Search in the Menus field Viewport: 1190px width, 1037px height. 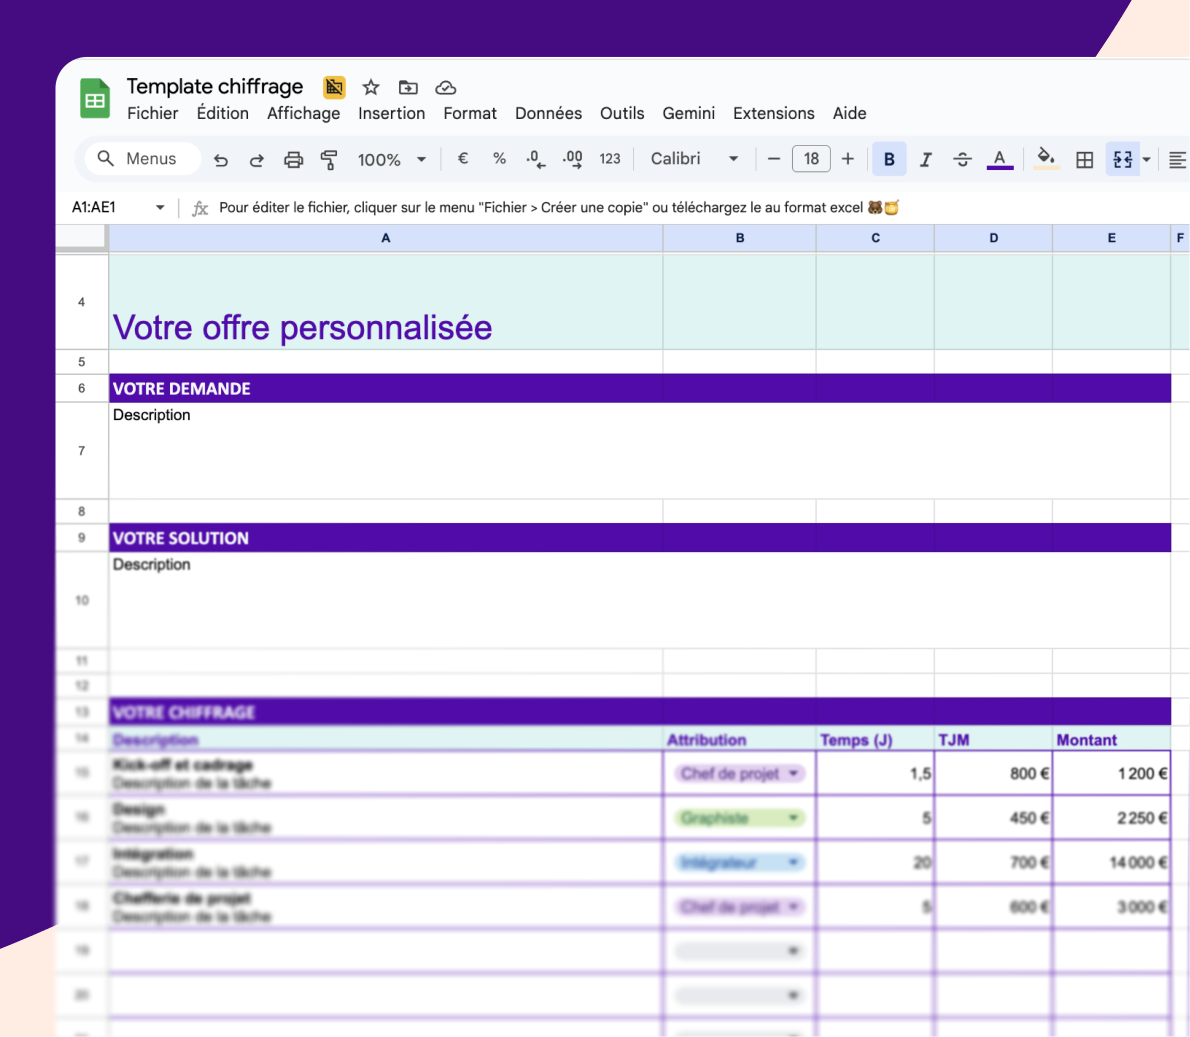[142, 159]
